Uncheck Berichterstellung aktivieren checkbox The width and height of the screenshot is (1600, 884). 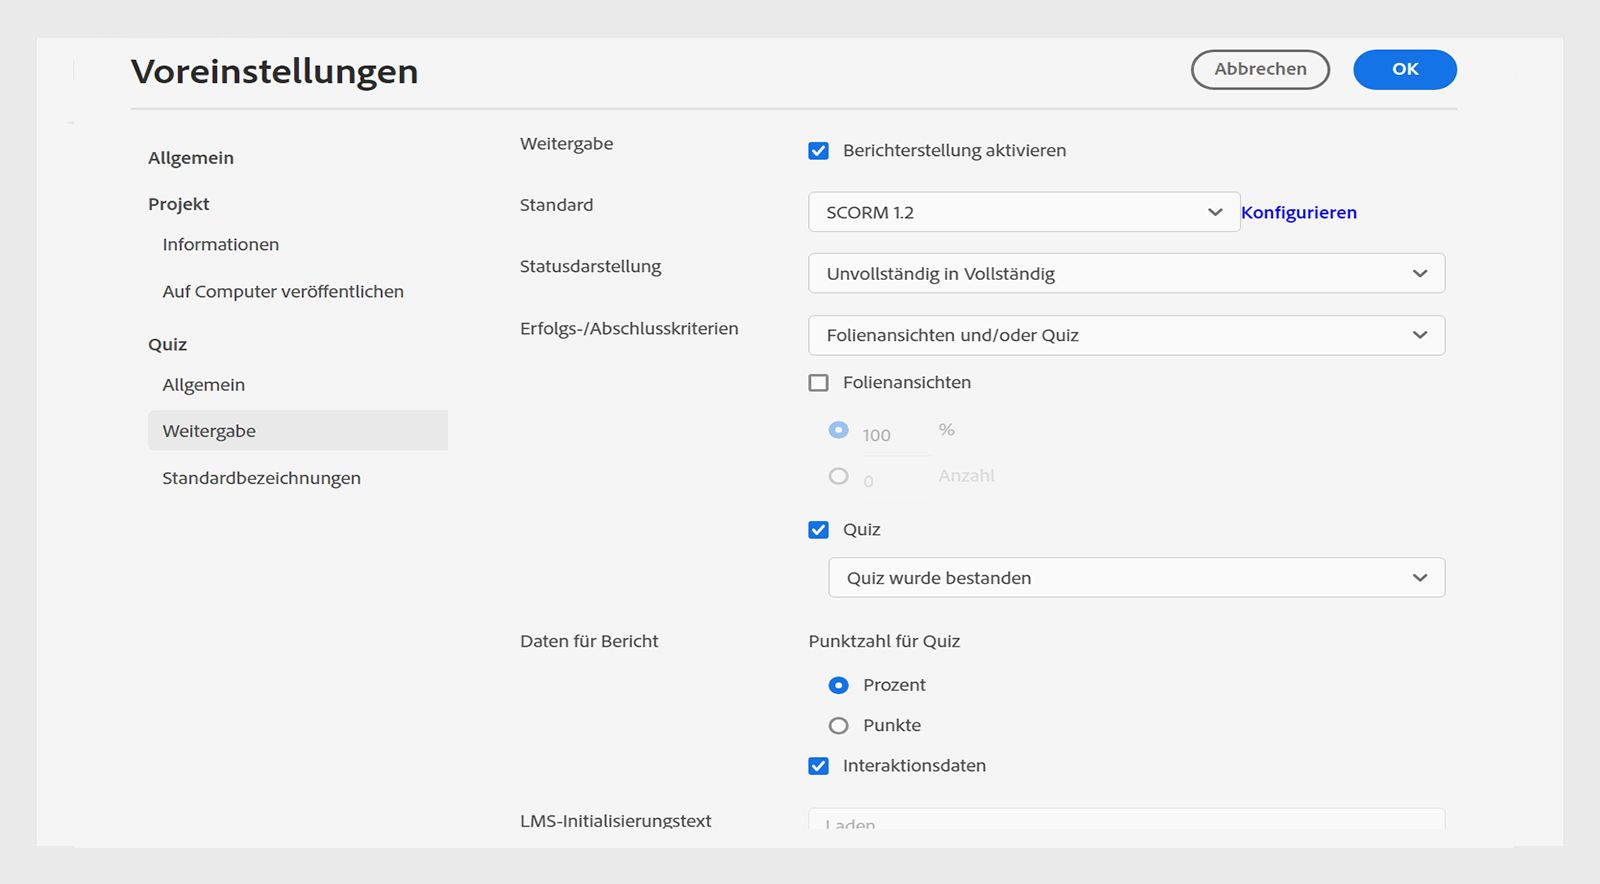click(818, 151)
